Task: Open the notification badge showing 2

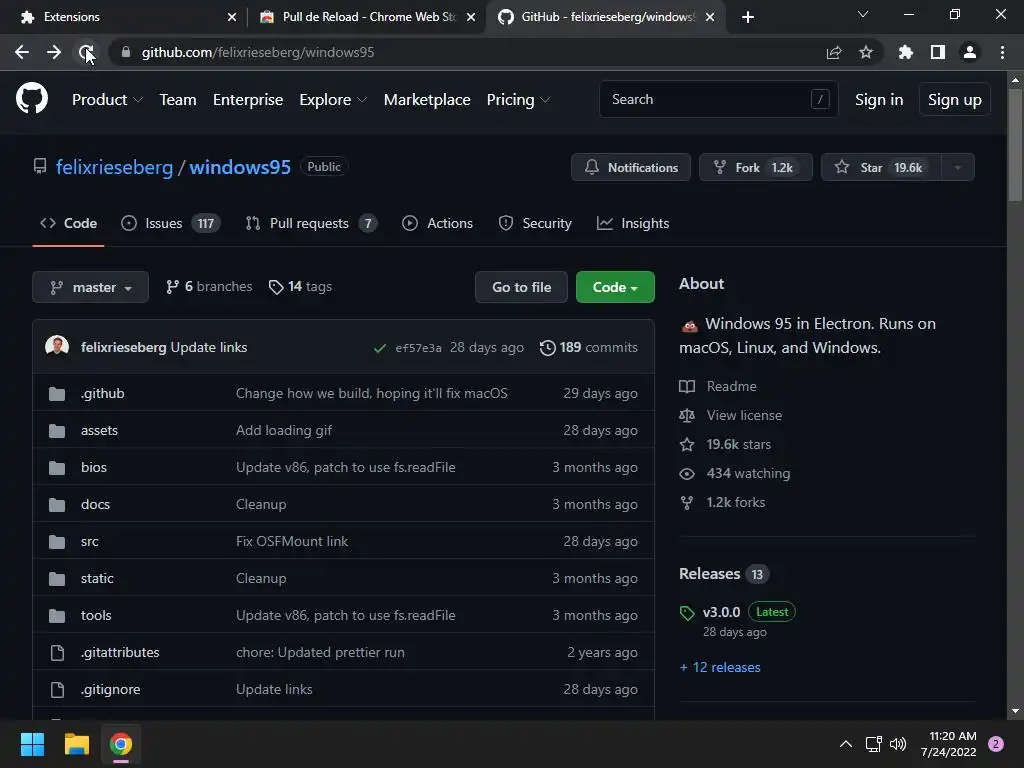Action: point(996,744)
